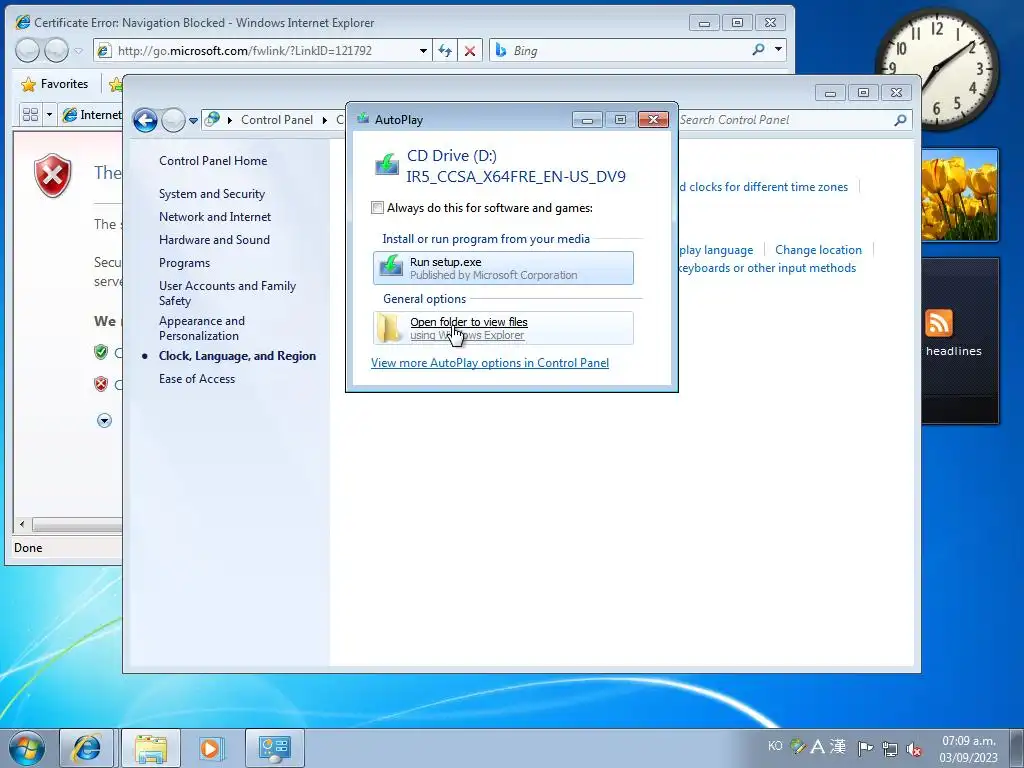Click Change location link
The width and height of the screenshot is (1024, 768).
click(818, 250)
